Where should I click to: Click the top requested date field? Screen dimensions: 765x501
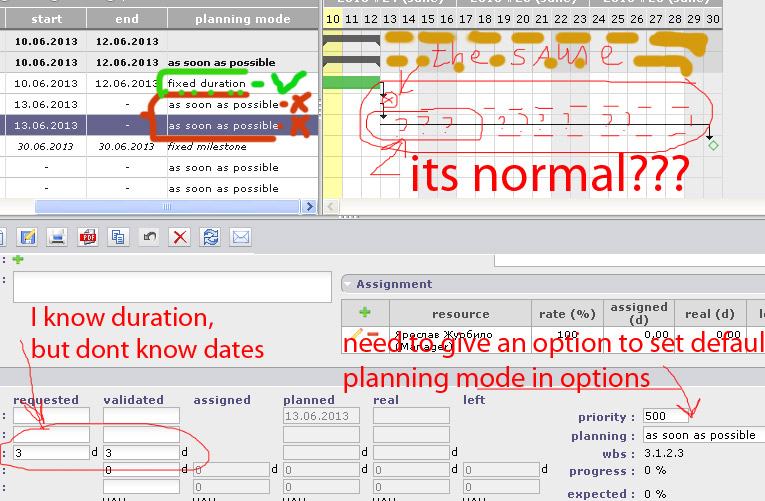pos(51,416)
